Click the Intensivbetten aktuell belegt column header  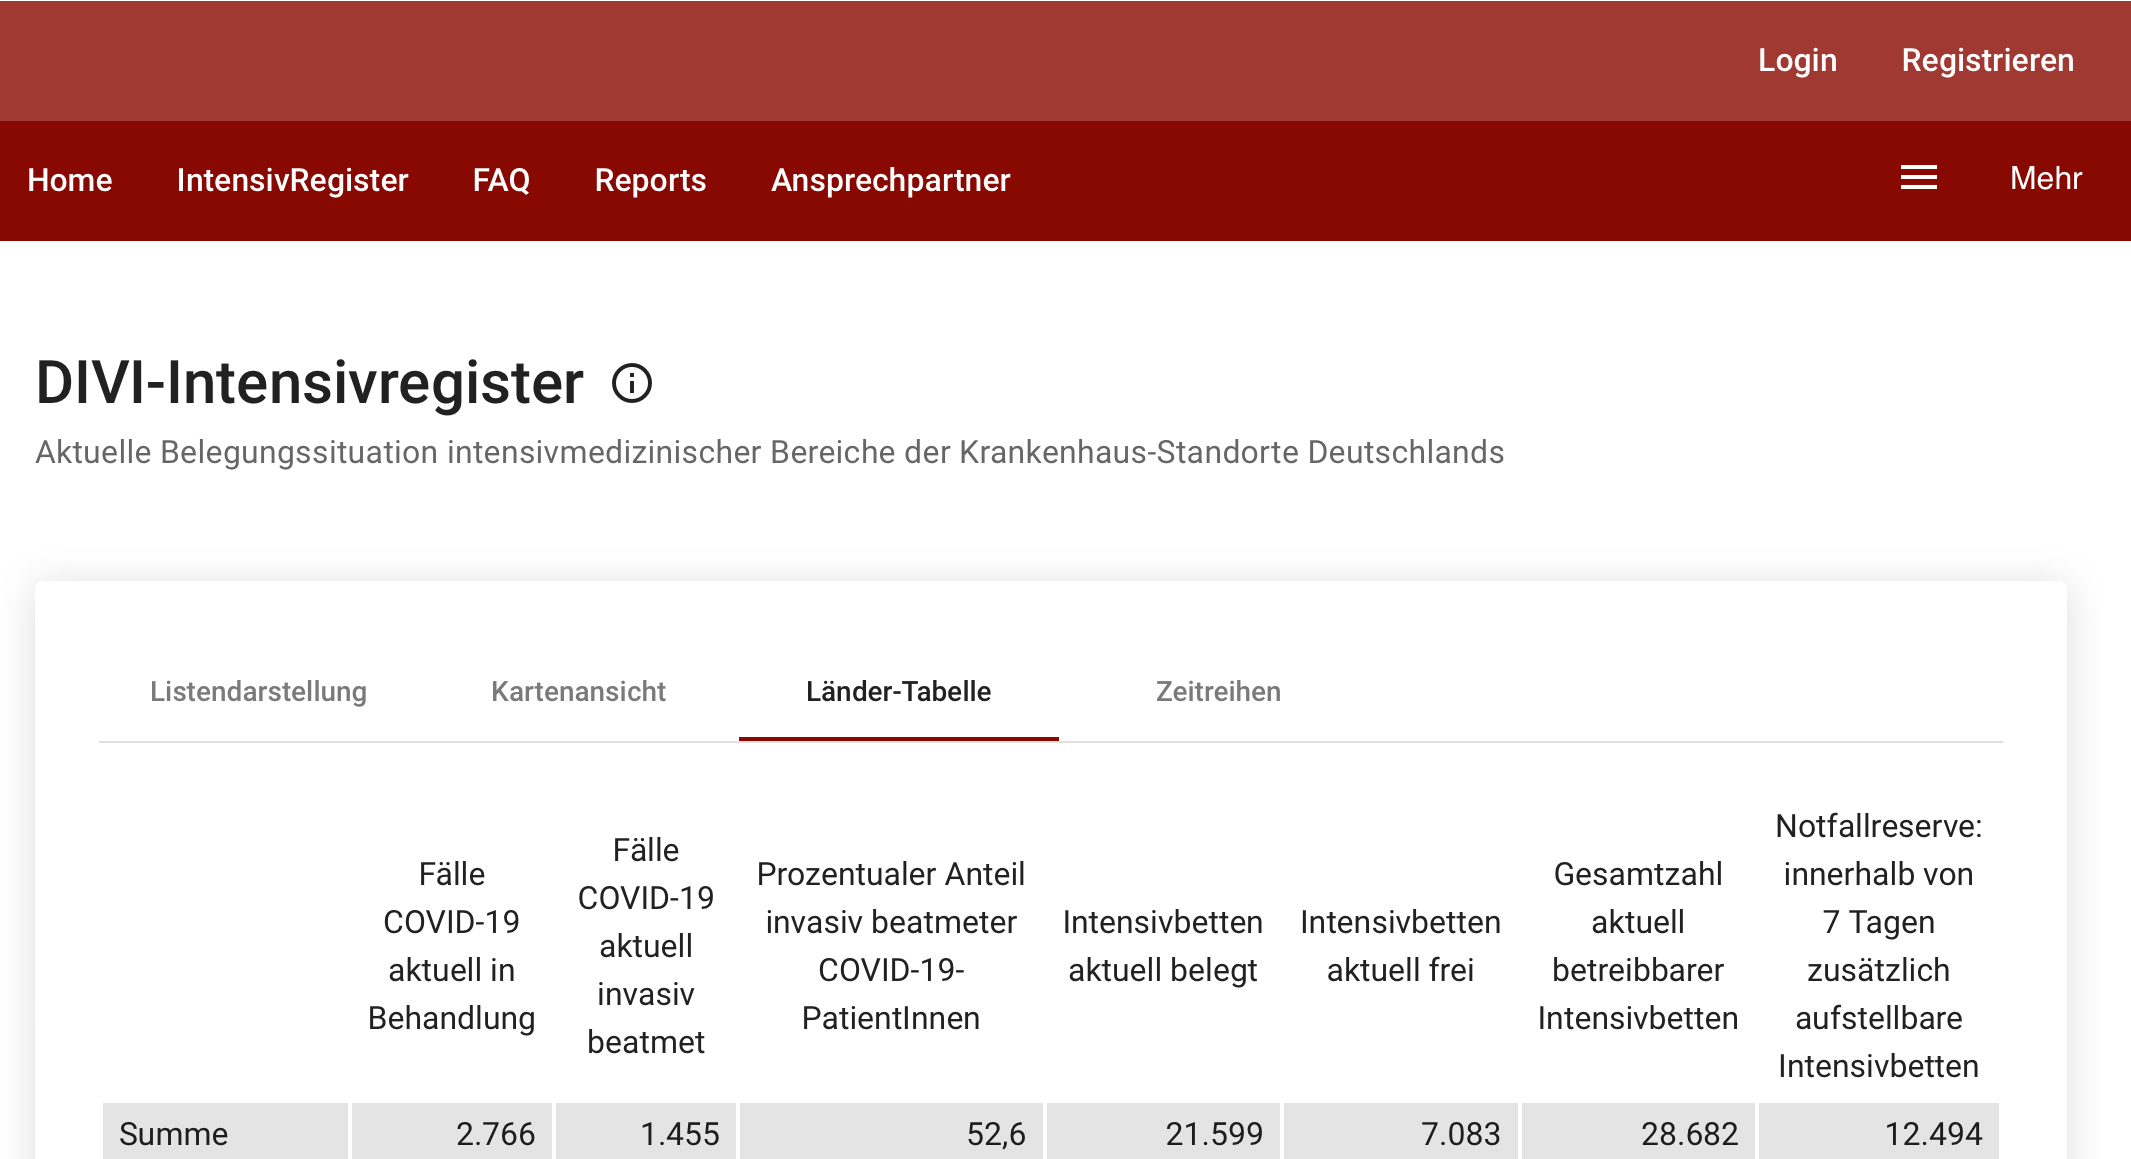coord(1162,946)
